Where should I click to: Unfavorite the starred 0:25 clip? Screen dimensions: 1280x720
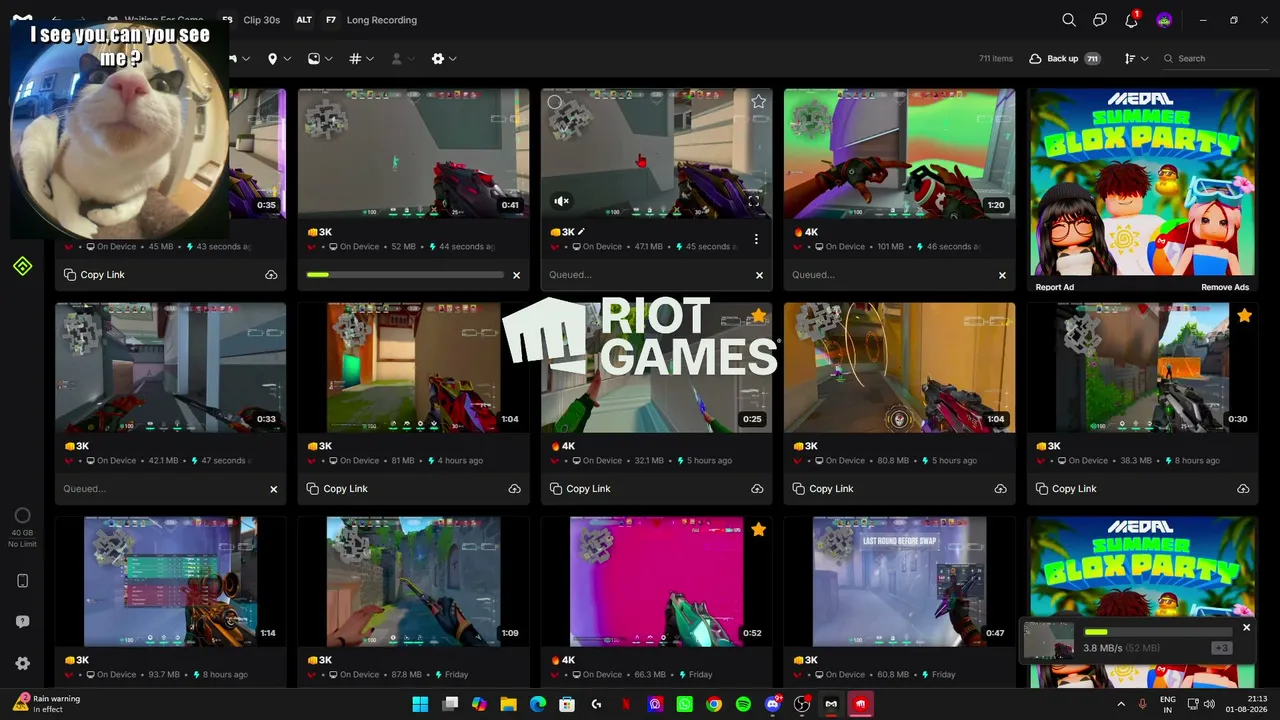758,316
